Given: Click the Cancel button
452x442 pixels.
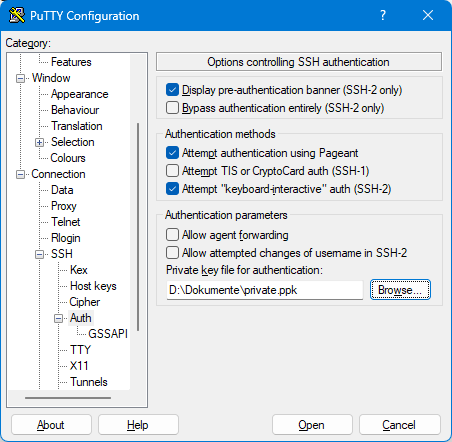Looking at the screenshot, I should 399,425.
